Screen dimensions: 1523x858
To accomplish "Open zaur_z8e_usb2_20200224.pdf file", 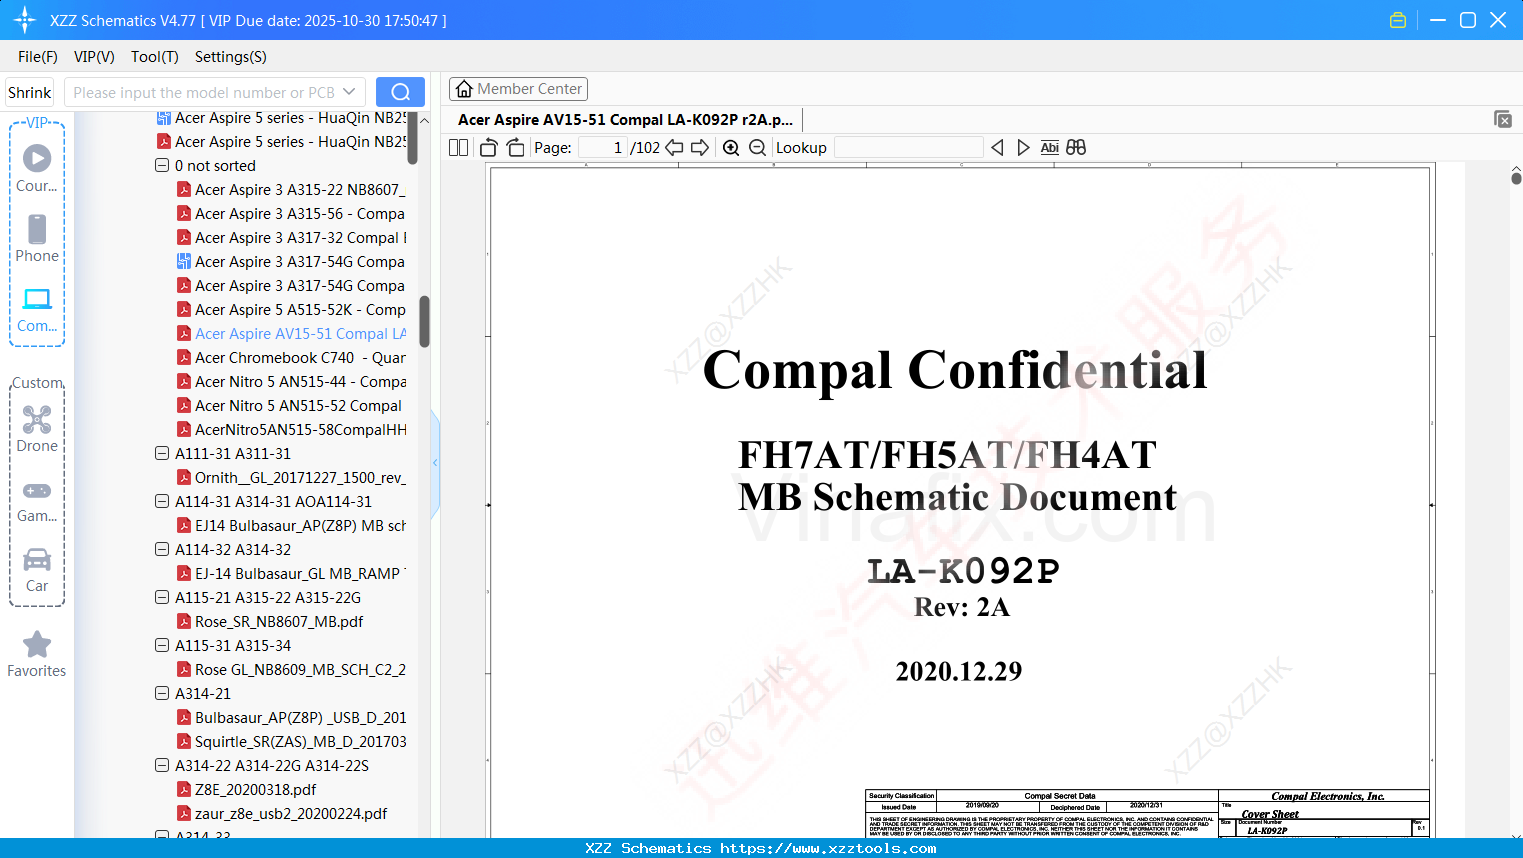I will [282, 814].
